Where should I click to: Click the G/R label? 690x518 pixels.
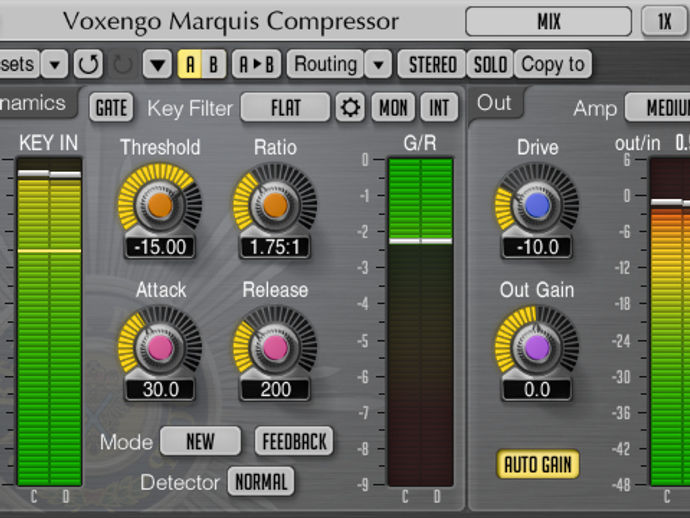pyautogui.click(x=420, y=143)
